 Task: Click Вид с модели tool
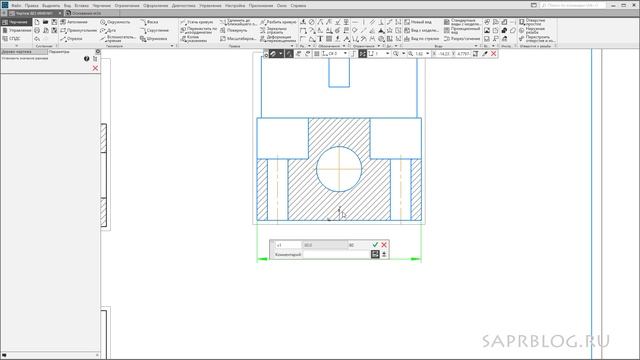coord(421,30)
